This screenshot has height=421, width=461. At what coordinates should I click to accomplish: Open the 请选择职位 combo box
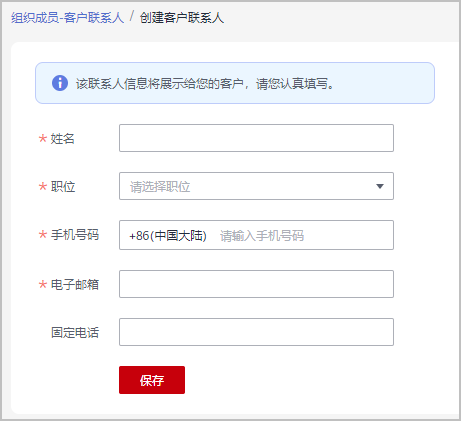tap(256, 186)
